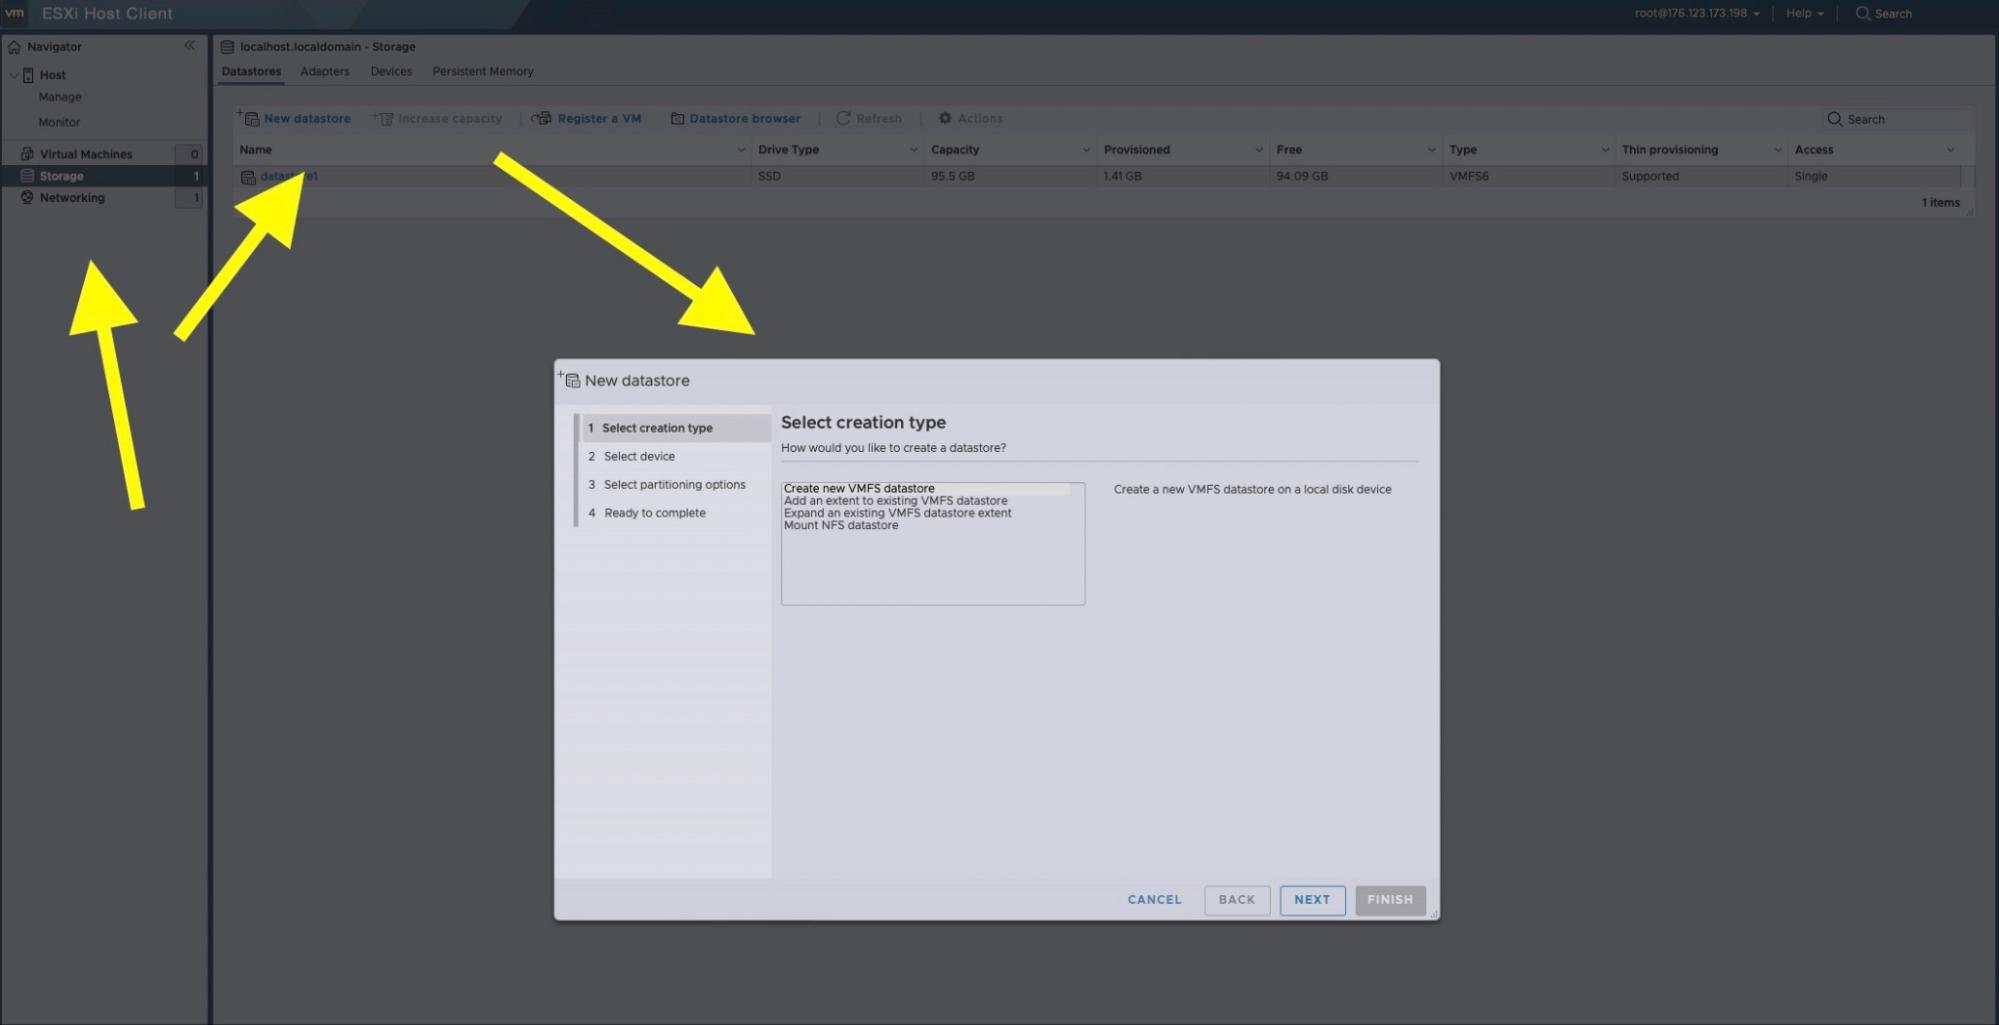Open the Capacity column dropdown arrow
Viewport: 1999px width, 1025px height.
(1086, 150)
